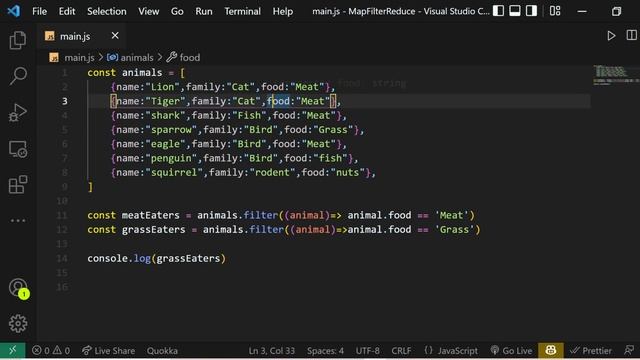
Task: Open Run and Debug view
Action: tap(18, 113)
